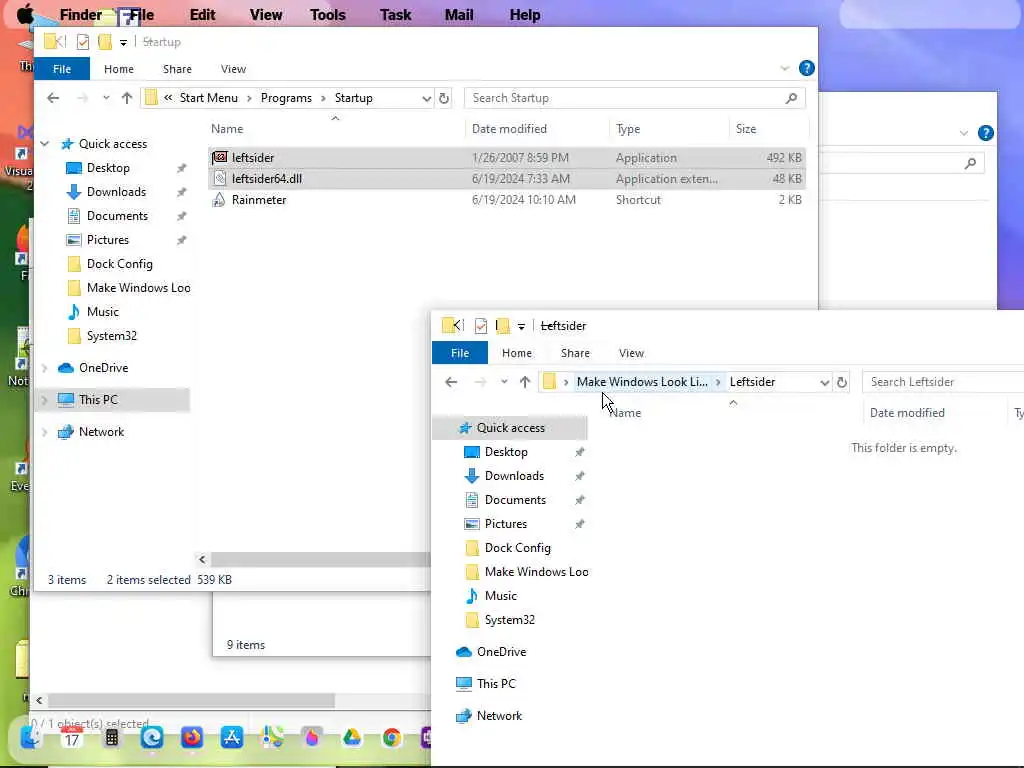Launch Firefox from the dock
The width and height of the screenshot is (1024, 768).
coord(192,738)
